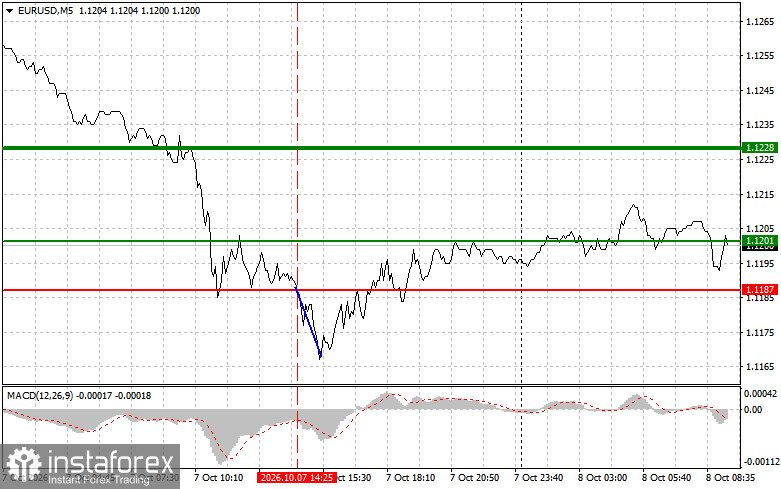Select the red 1.1187 price label
The width and height of the screenshot is (781, 489).
pyautogui.click(x=759, y=289)
